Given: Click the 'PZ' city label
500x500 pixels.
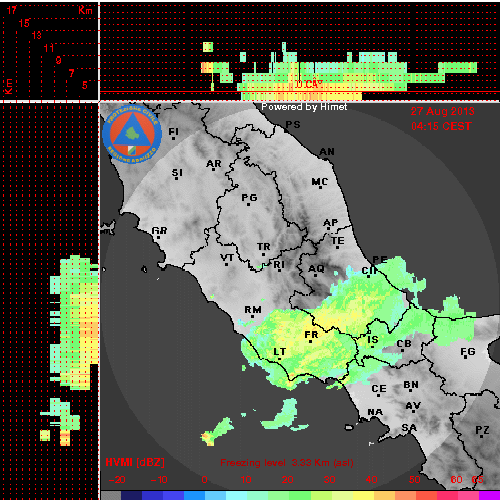Looking at the screenshot, I should pos(482,430).
